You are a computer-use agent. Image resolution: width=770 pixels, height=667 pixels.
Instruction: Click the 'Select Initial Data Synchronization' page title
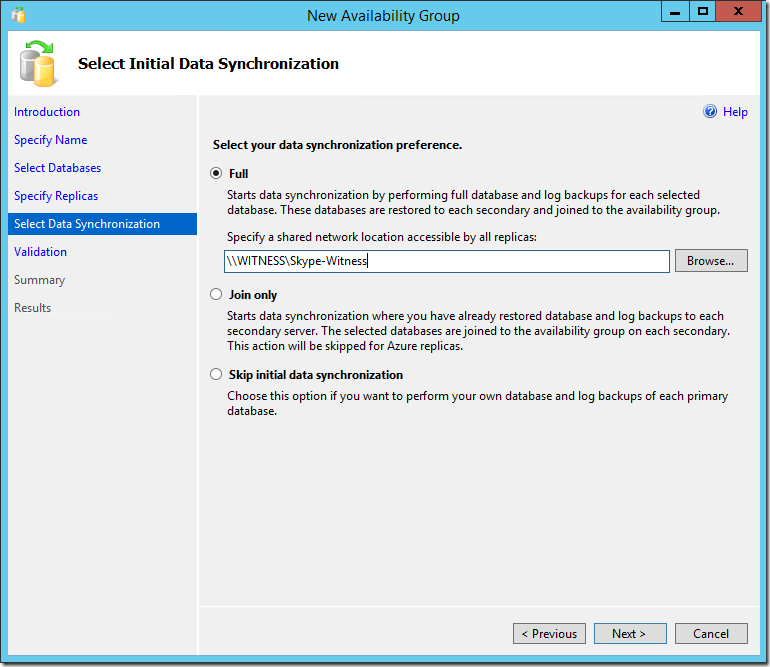point(208,64)
